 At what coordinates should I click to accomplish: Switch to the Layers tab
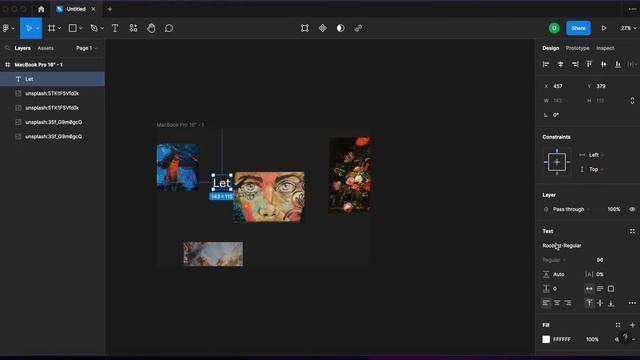[22, 48]
